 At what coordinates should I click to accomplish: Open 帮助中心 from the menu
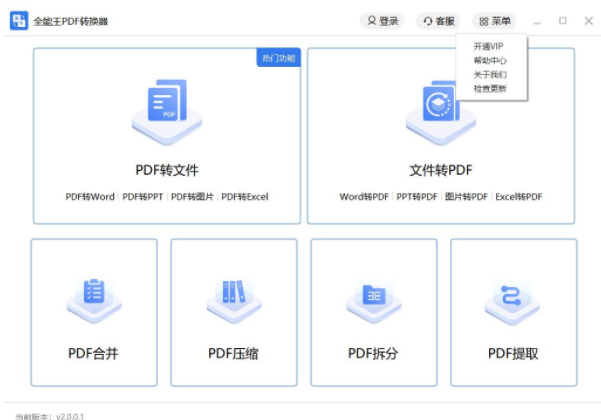tap(490, 60)
